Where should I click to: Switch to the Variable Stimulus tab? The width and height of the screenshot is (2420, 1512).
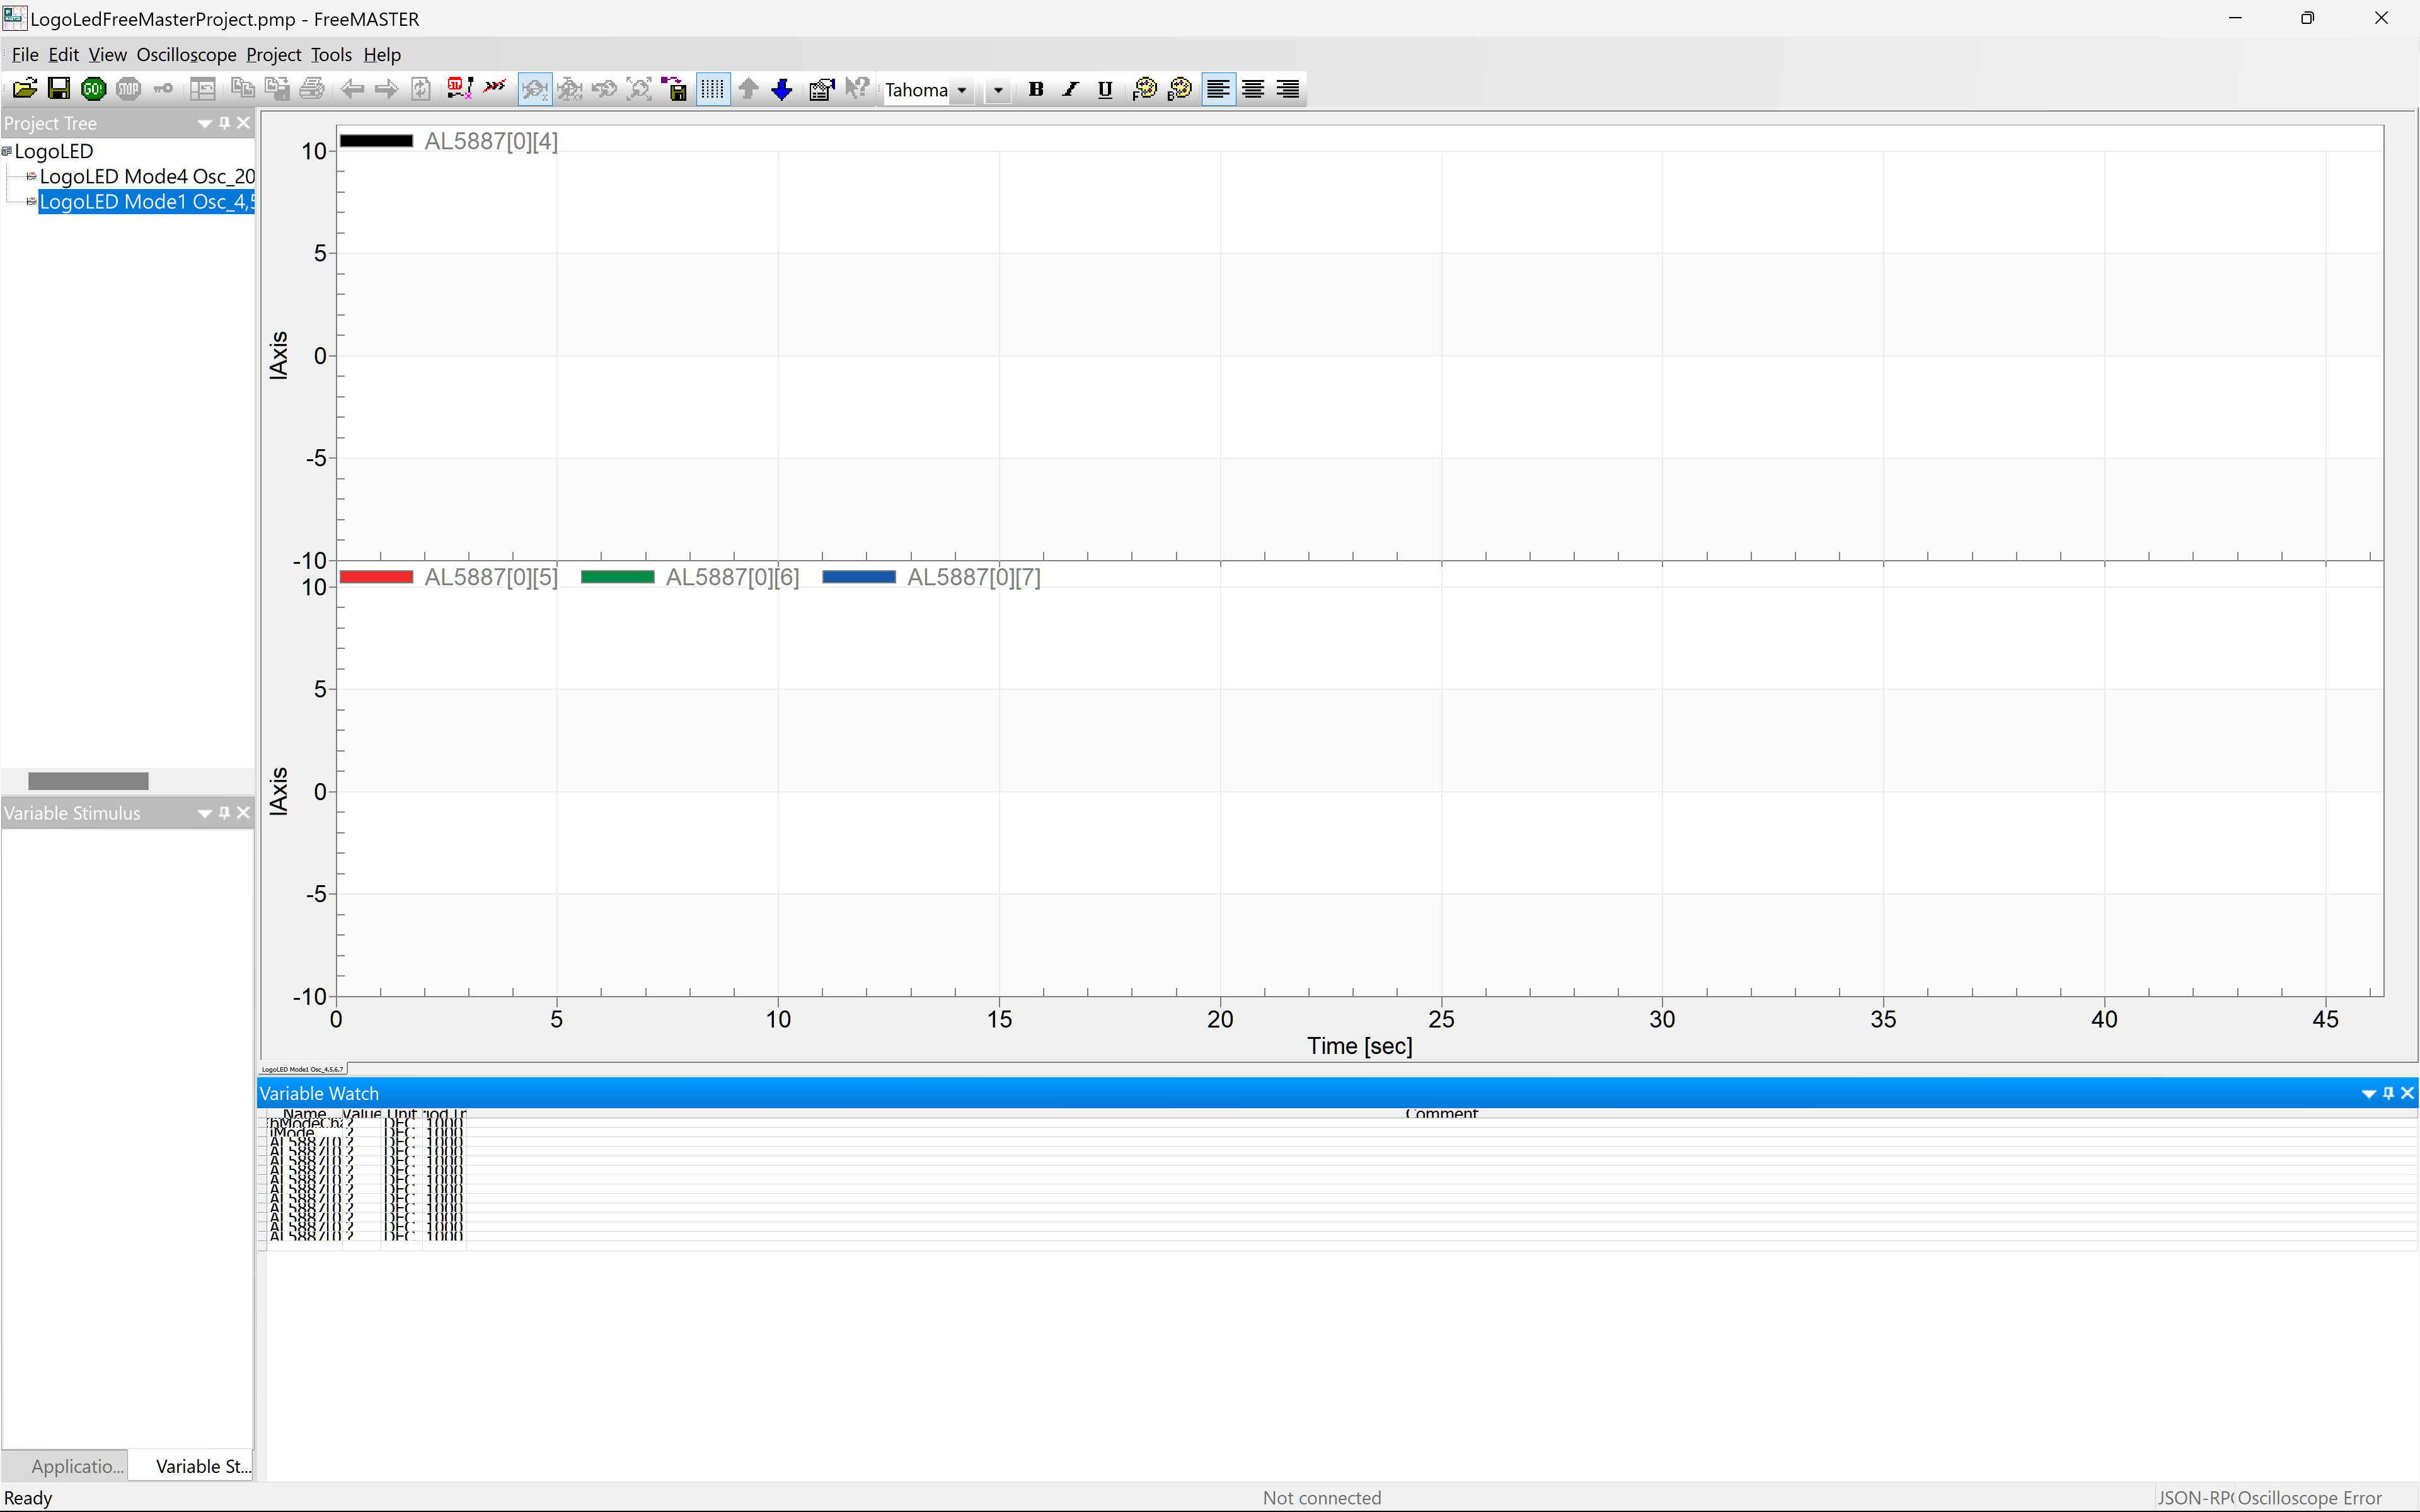point(202,1466)
